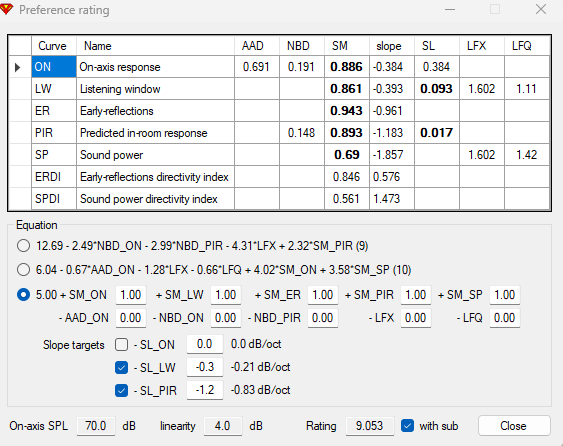
Task: Click the SM_ON weight field
Action: click(x=131, y=295)
